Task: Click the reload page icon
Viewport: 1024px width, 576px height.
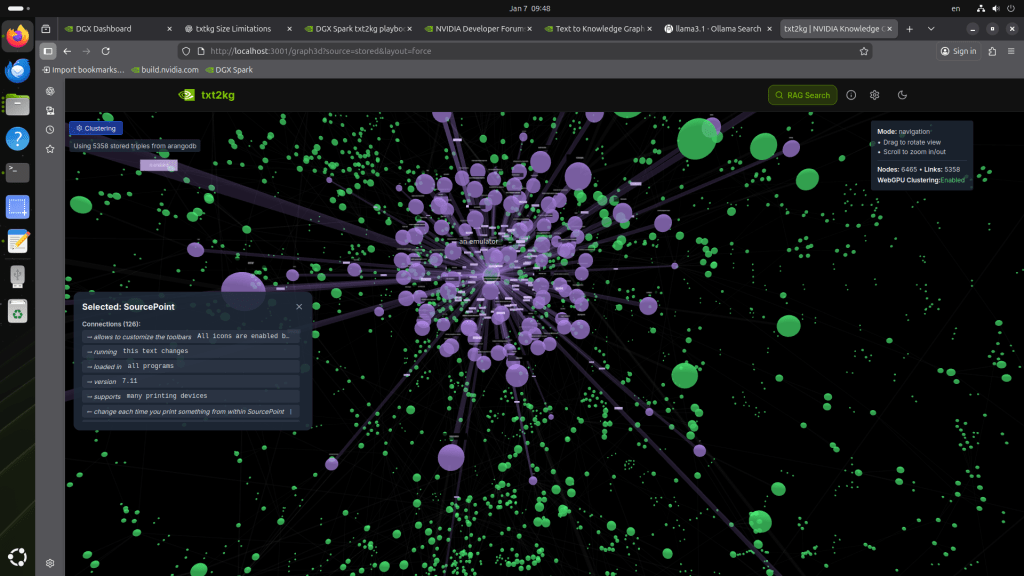Action: 107,50
